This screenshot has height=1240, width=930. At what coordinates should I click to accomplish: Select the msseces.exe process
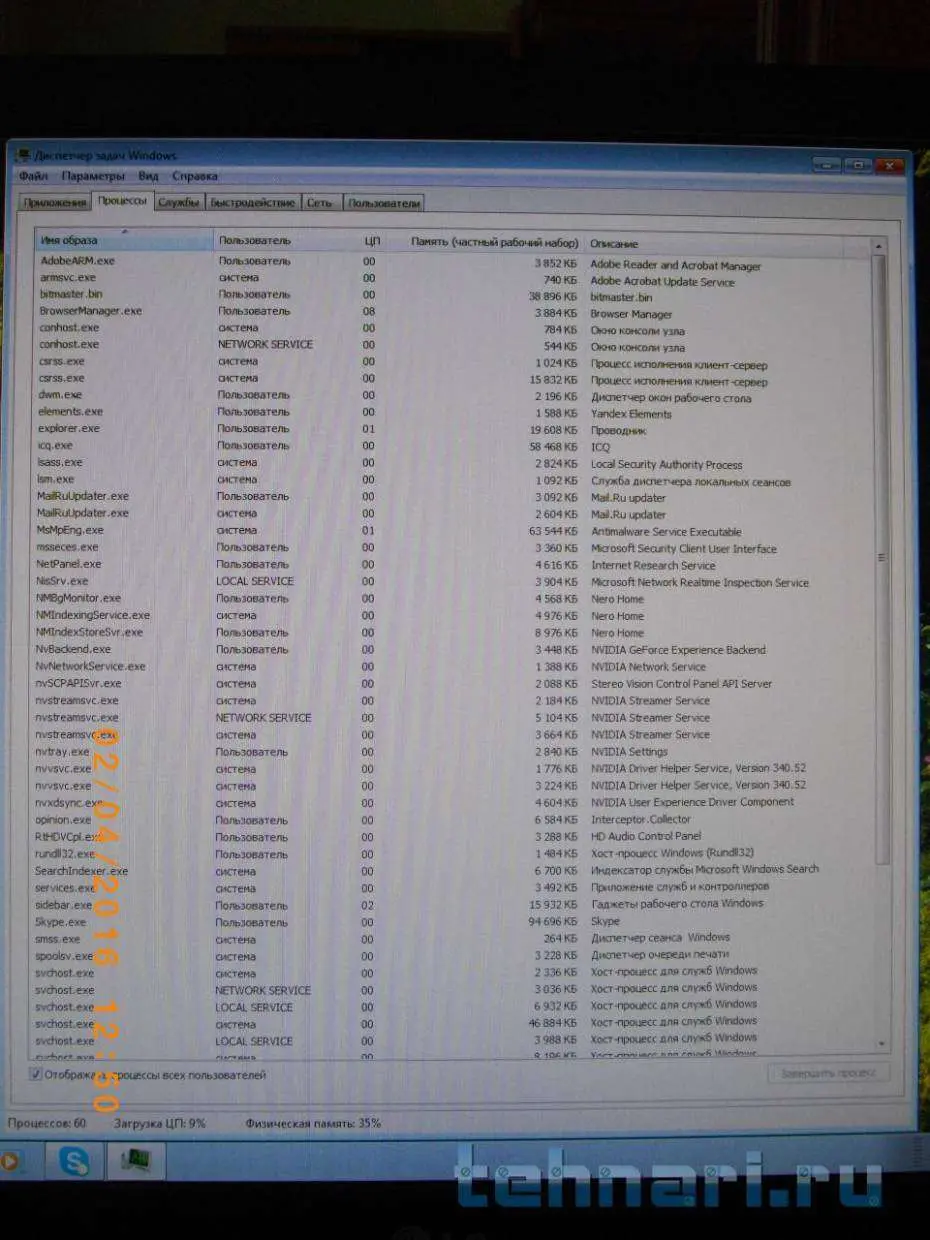[x=453, y=547]
